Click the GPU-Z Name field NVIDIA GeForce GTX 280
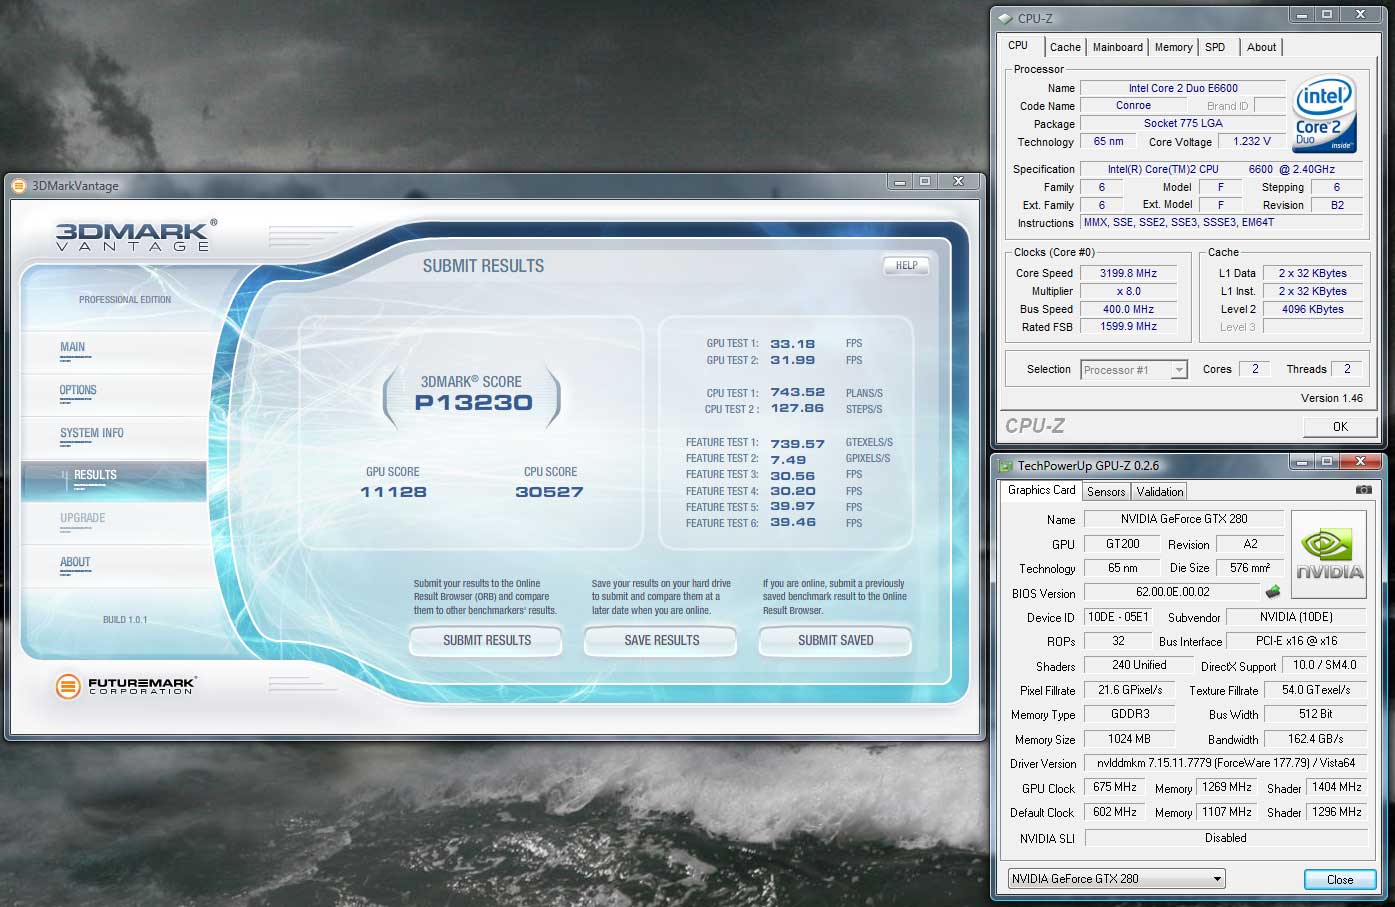Screen dimensions: 1395x907 click(1183, 519)
